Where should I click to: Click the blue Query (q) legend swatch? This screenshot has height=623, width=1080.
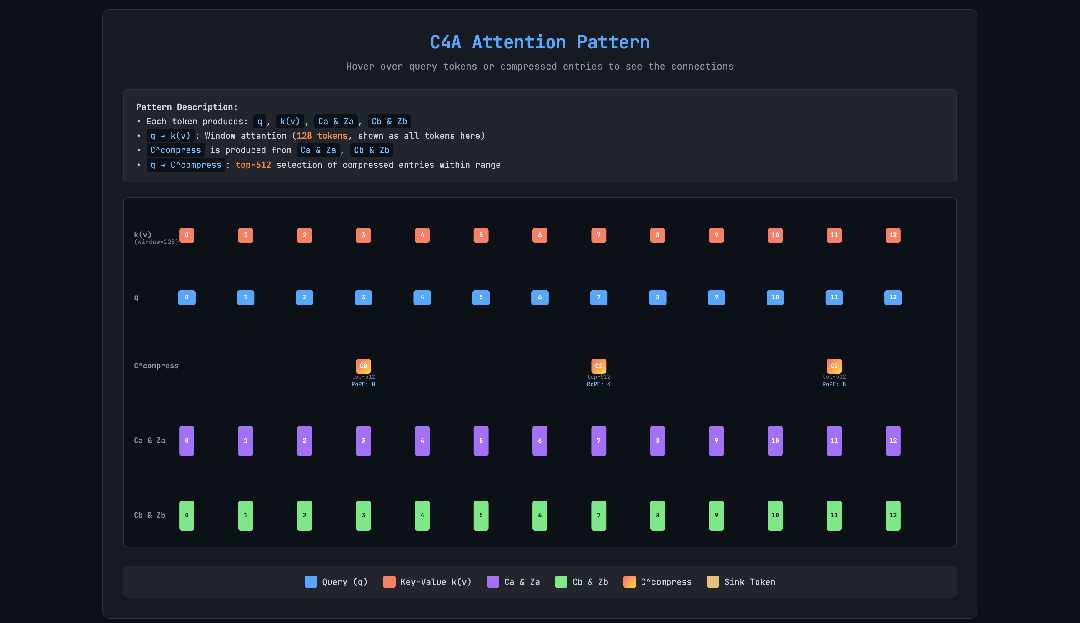pyautogui.click(x=311, y=582)
